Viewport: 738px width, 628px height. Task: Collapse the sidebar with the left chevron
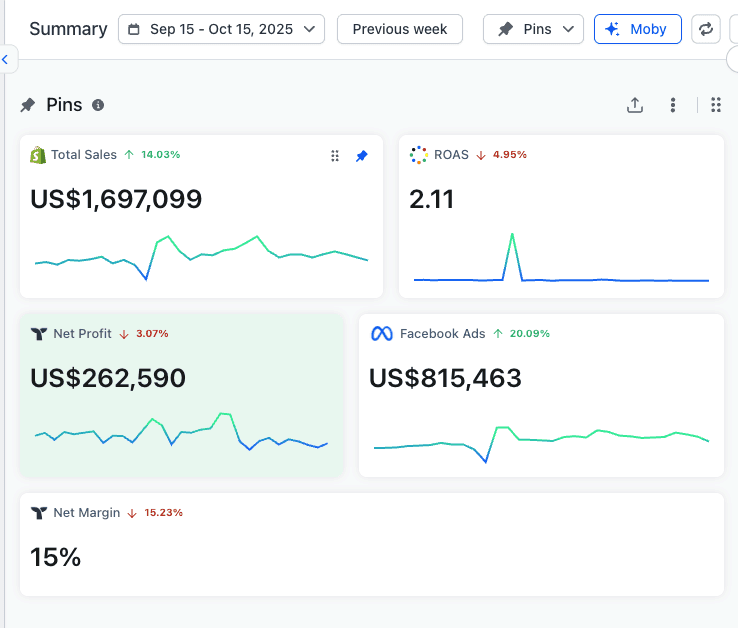coord(6,60)
